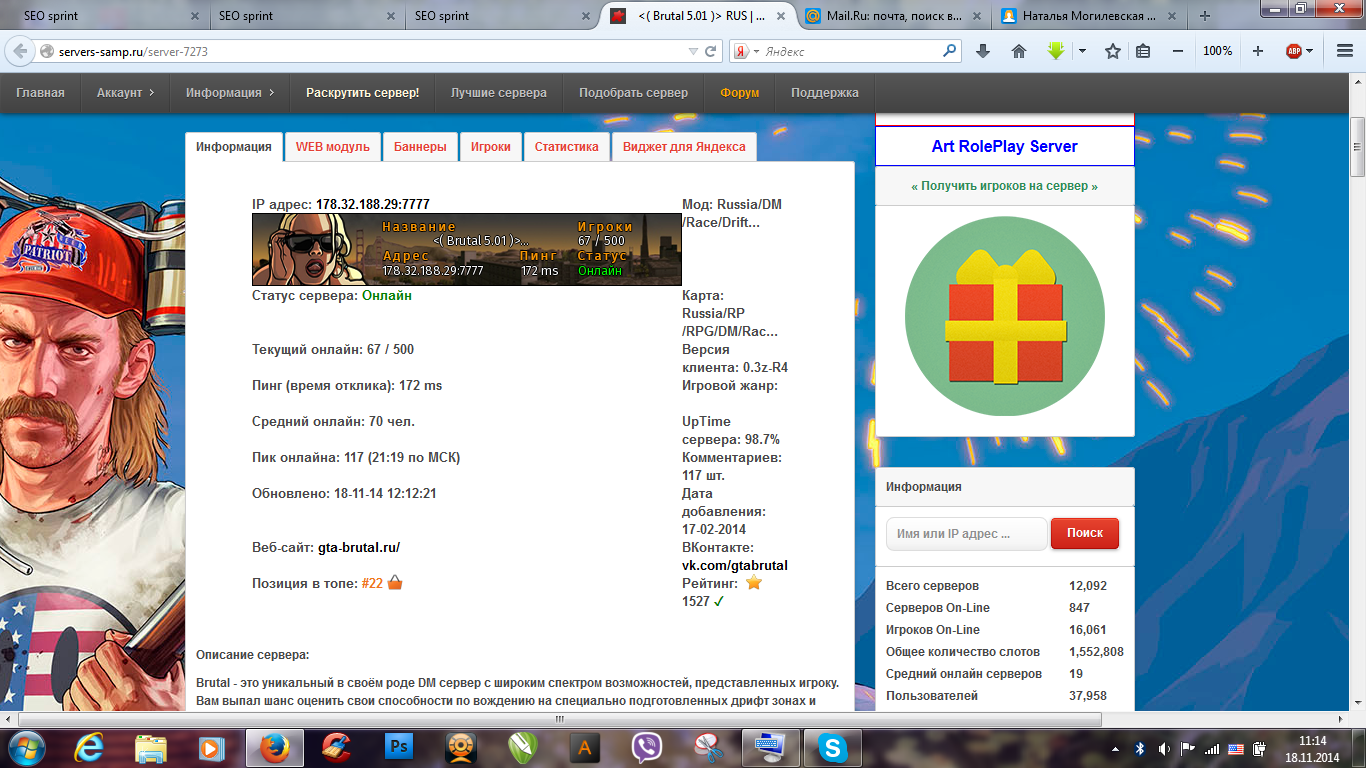Open Photoshop from the taskbar
The height and width of the screenshot is (768, 1366).
pyautogui.click(x=399, y=748)
